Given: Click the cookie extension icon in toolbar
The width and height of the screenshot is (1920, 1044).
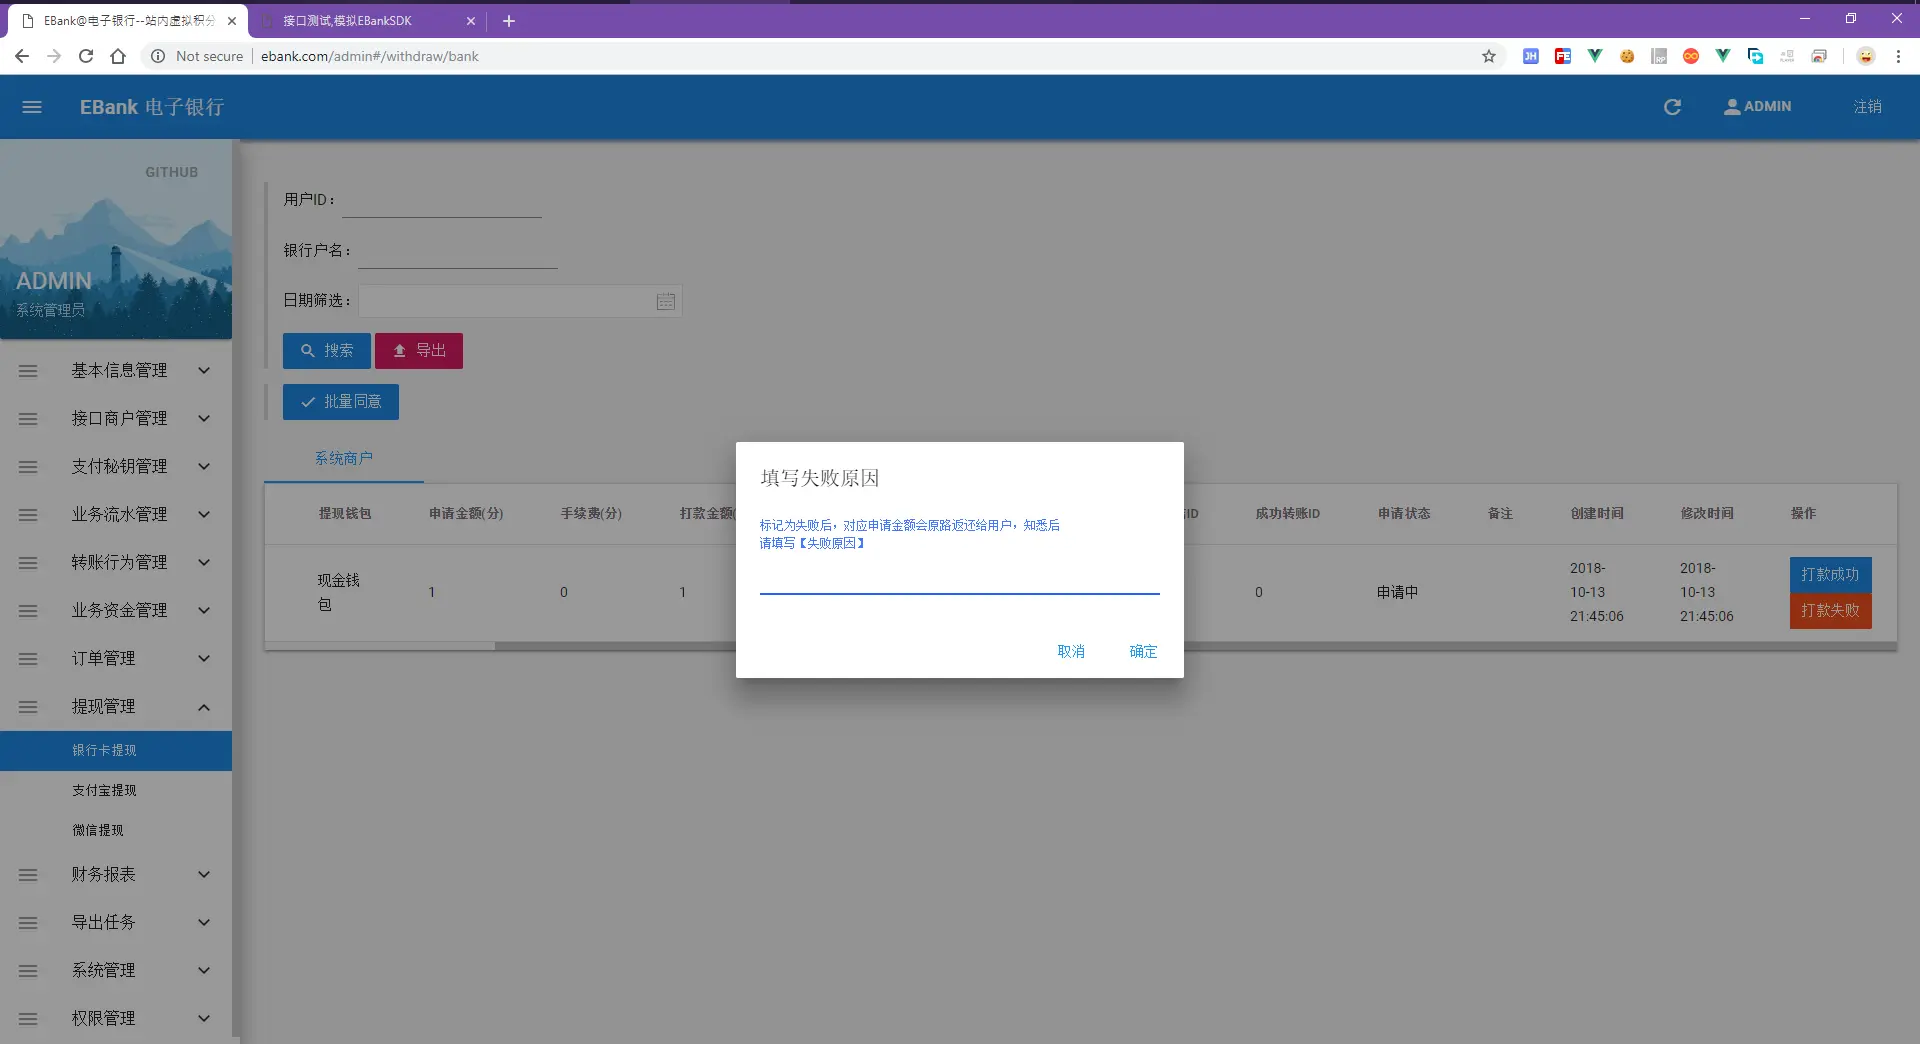Looking at the screenshot, I should (1627, 56).
